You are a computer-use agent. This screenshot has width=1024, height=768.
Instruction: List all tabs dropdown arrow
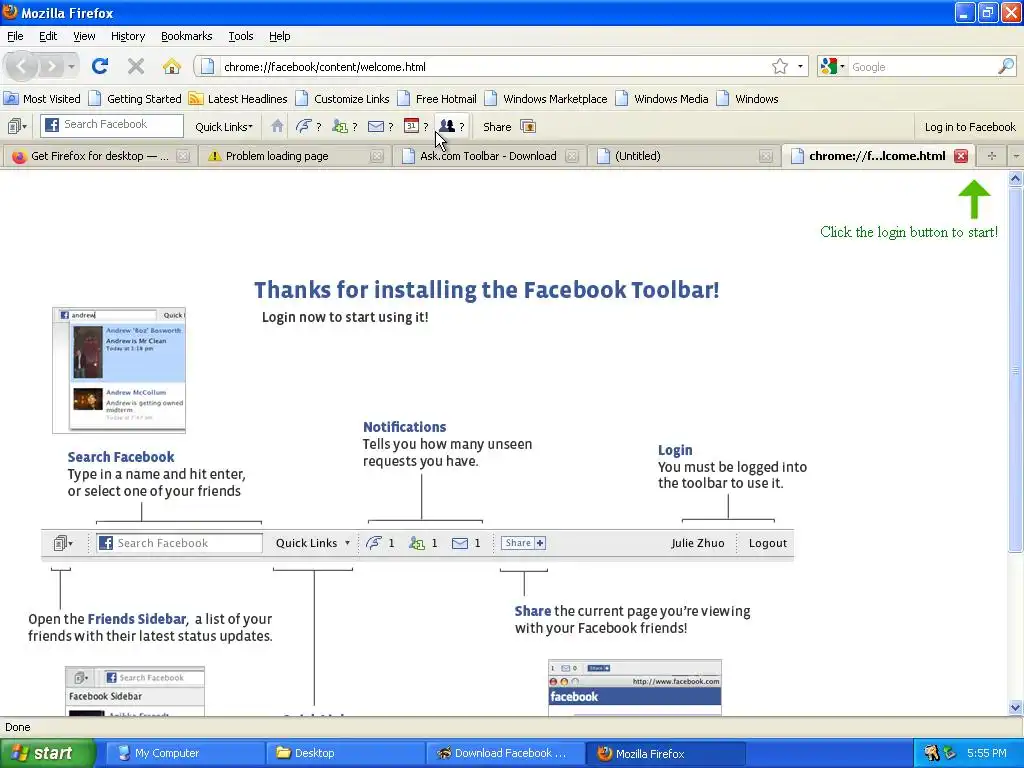1016,156
